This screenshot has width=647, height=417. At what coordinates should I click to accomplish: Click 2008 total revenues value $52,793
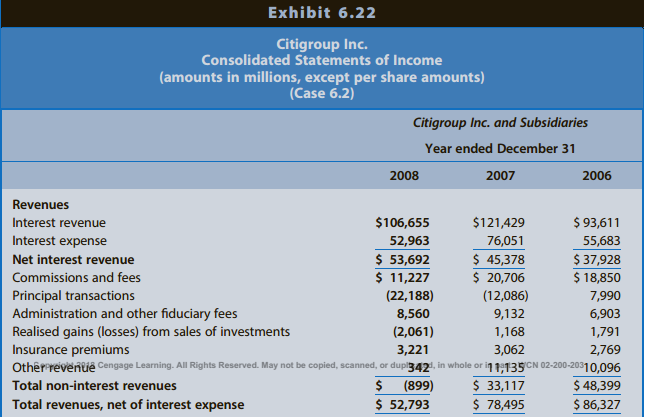tap(402, 404)
